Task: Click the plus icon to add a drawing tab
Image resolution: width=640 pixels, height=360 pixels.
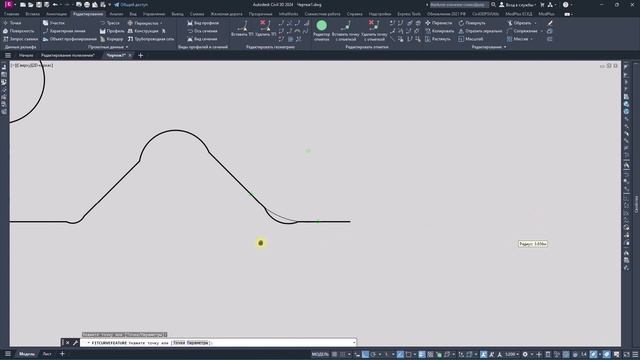Action: pos(140,55)
